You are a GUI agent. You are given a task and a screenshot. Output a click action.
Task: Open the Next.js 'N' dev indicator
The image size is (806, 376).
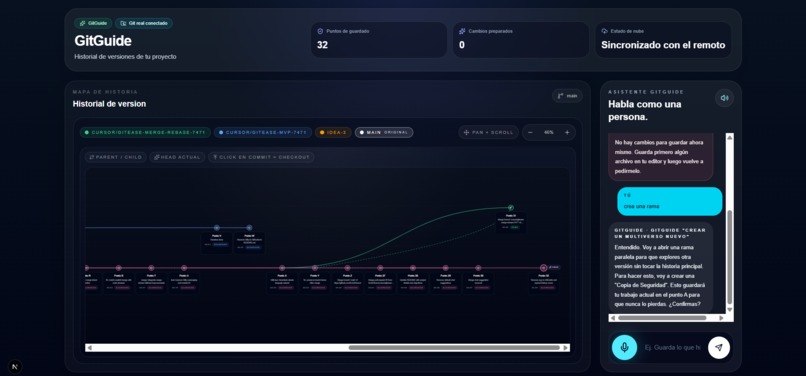[15, 367]
